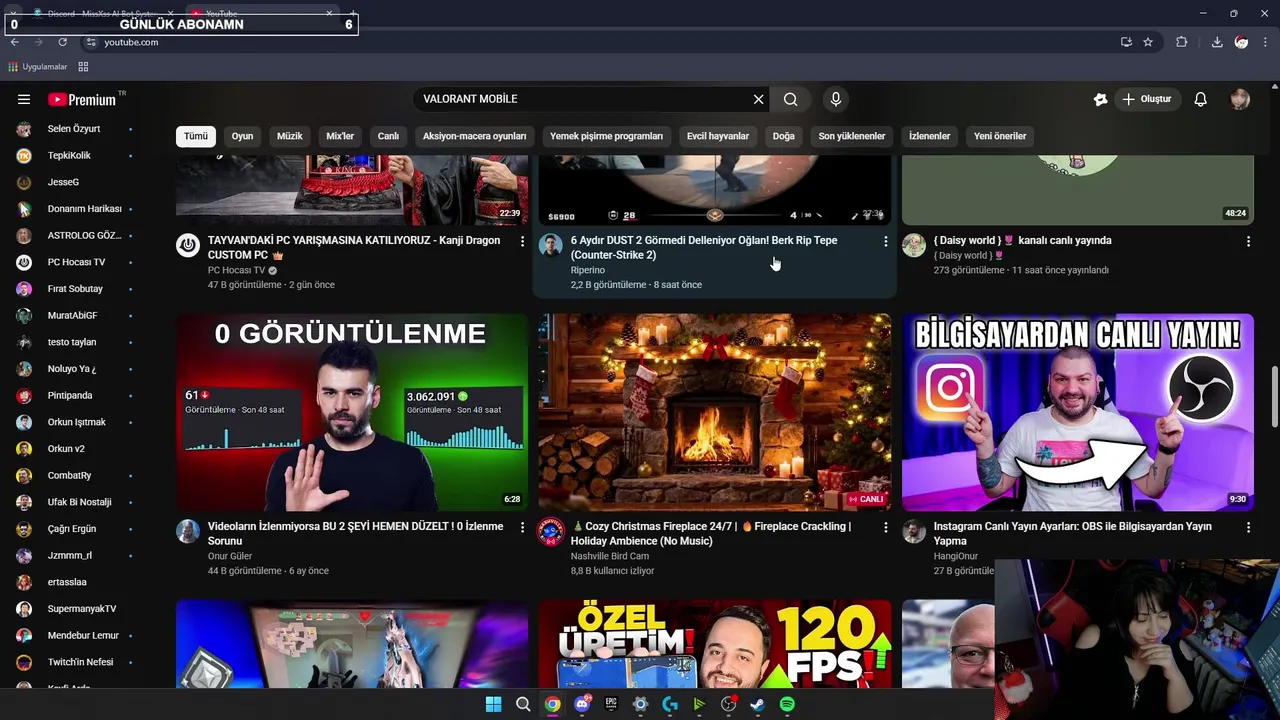Click the page vertical scrollbar thumb
The image size is (1280, 720).
coord(1274,396)
